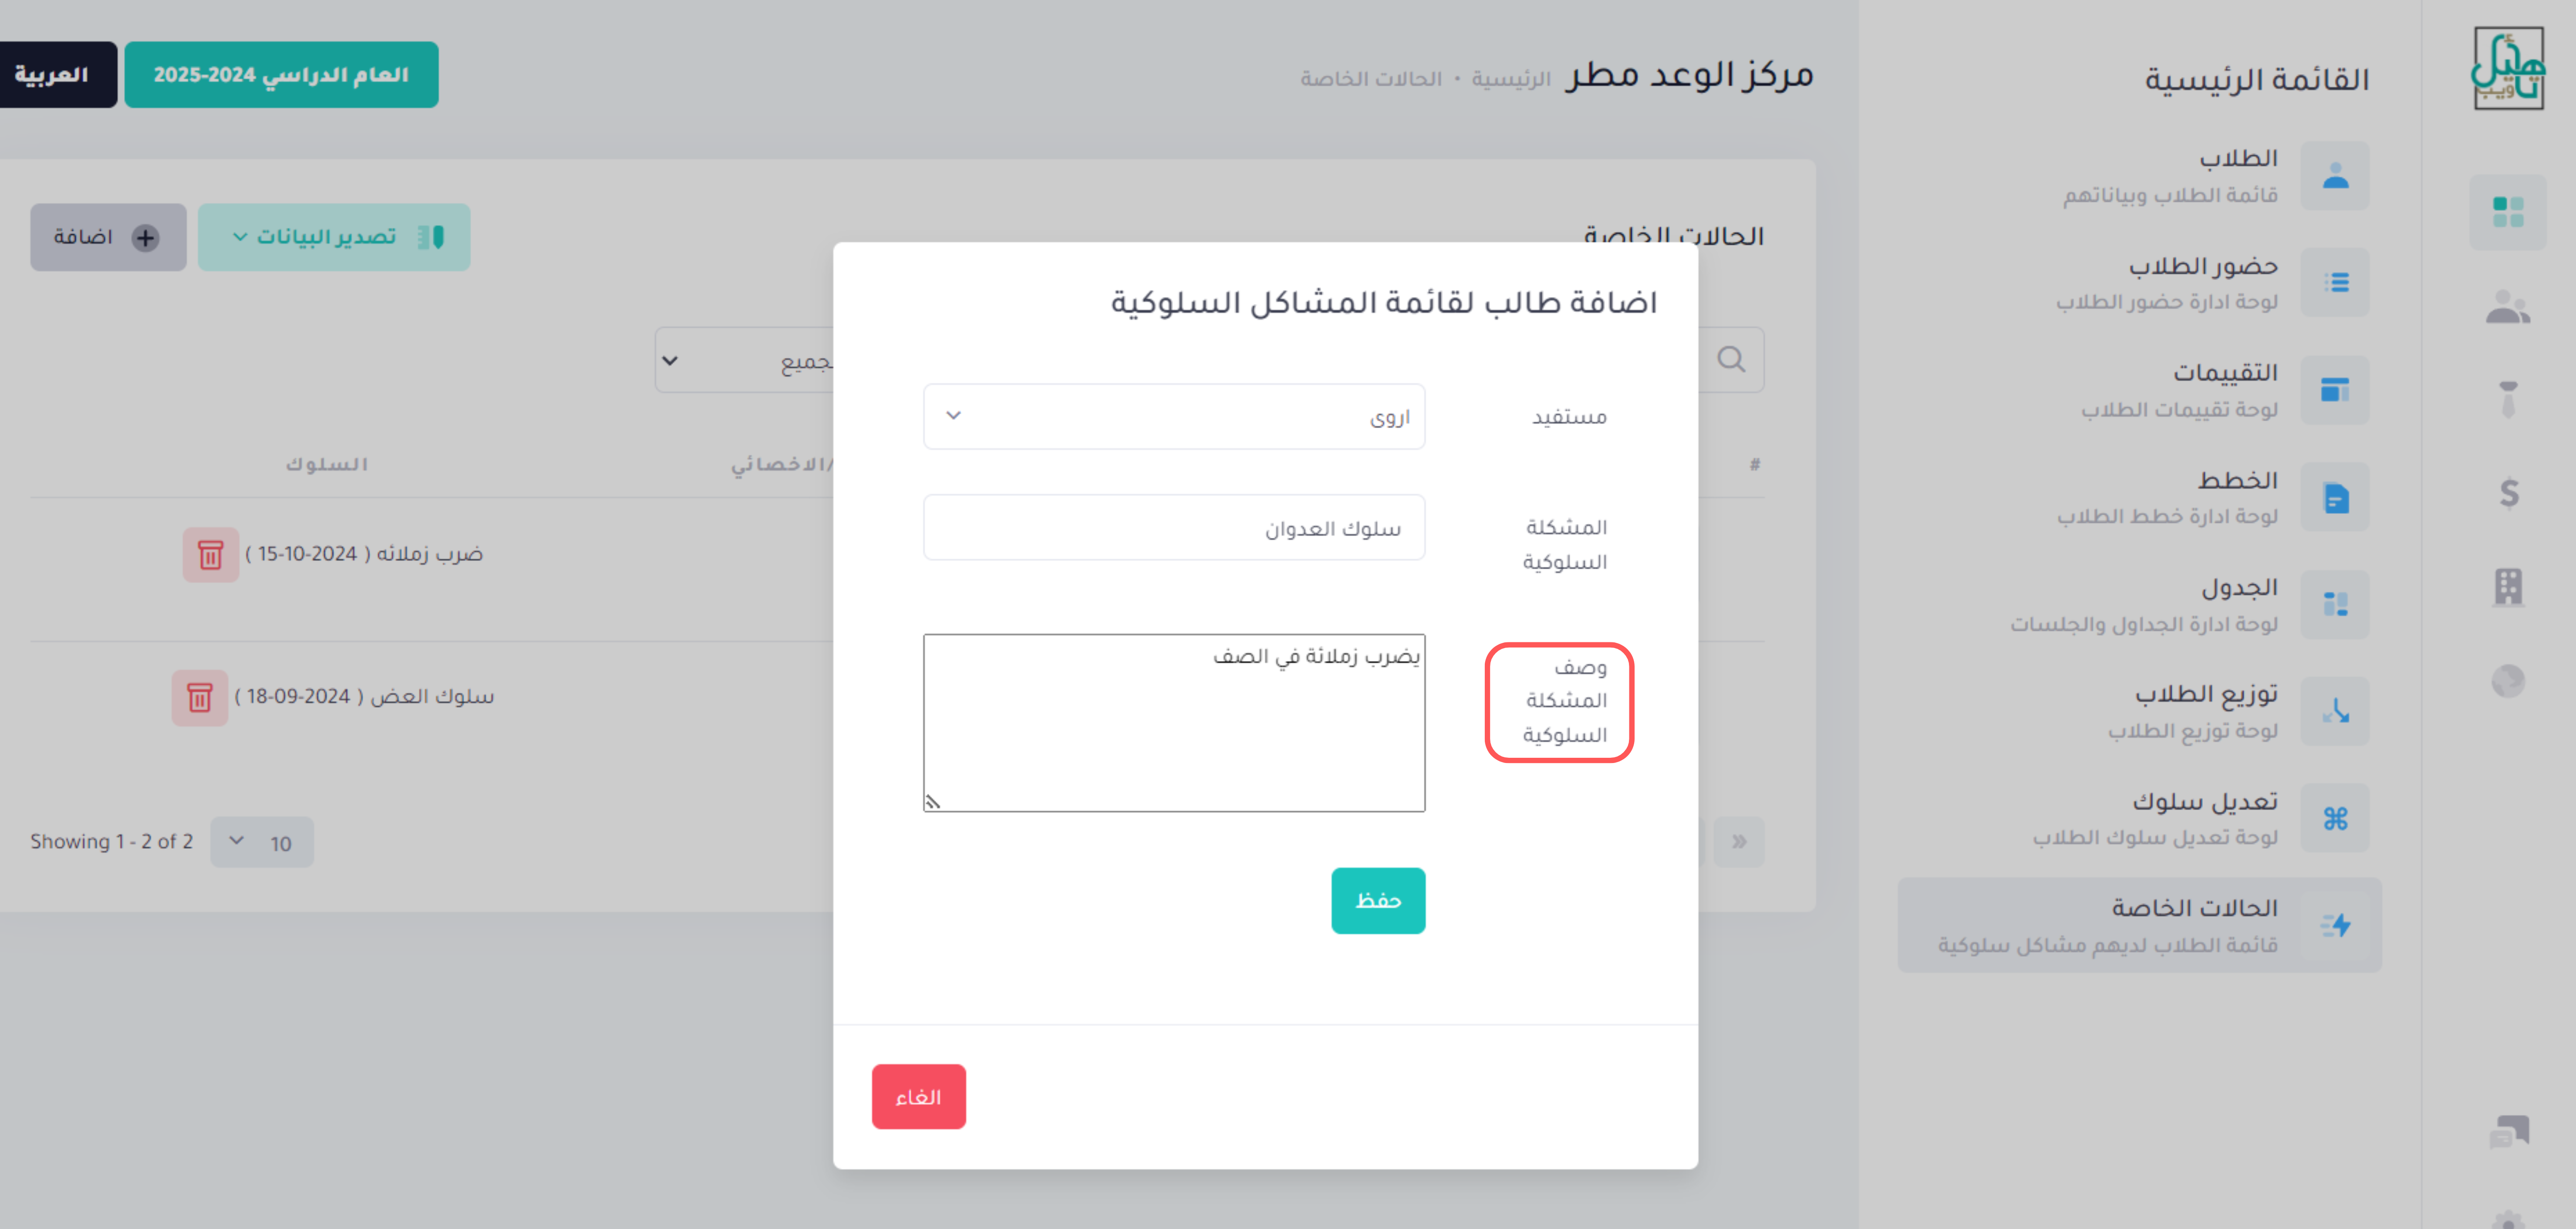Open the الجميع filter dropdown

point(745,360)
